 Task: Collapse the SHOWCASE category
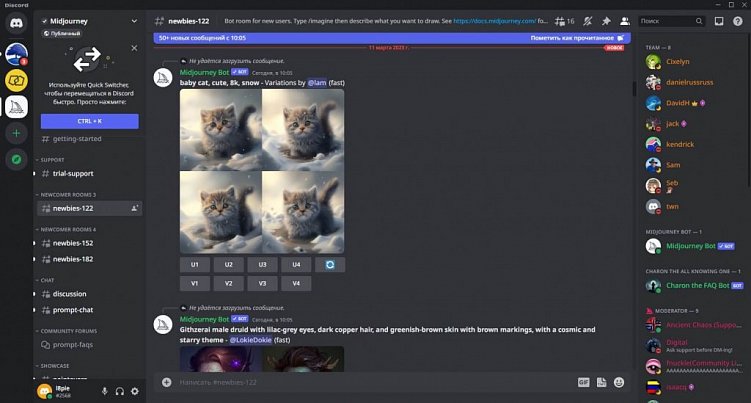pos(54,366)
